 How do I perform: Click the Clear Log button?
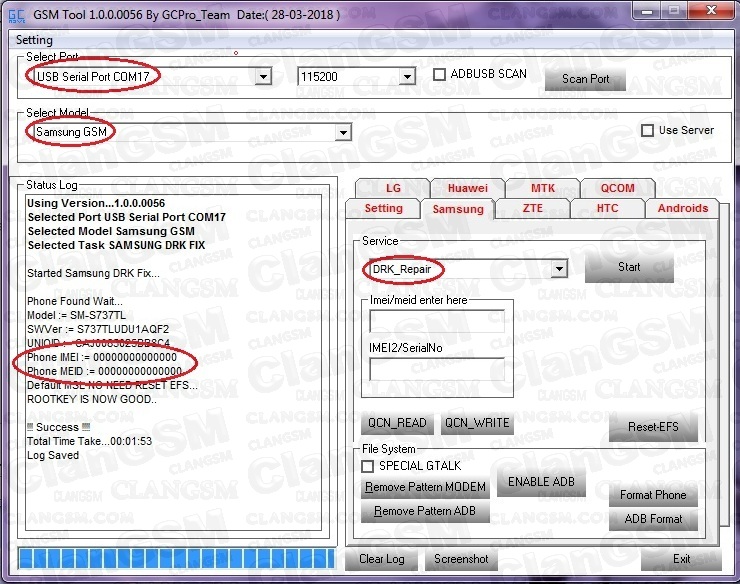tap(381, 559)
